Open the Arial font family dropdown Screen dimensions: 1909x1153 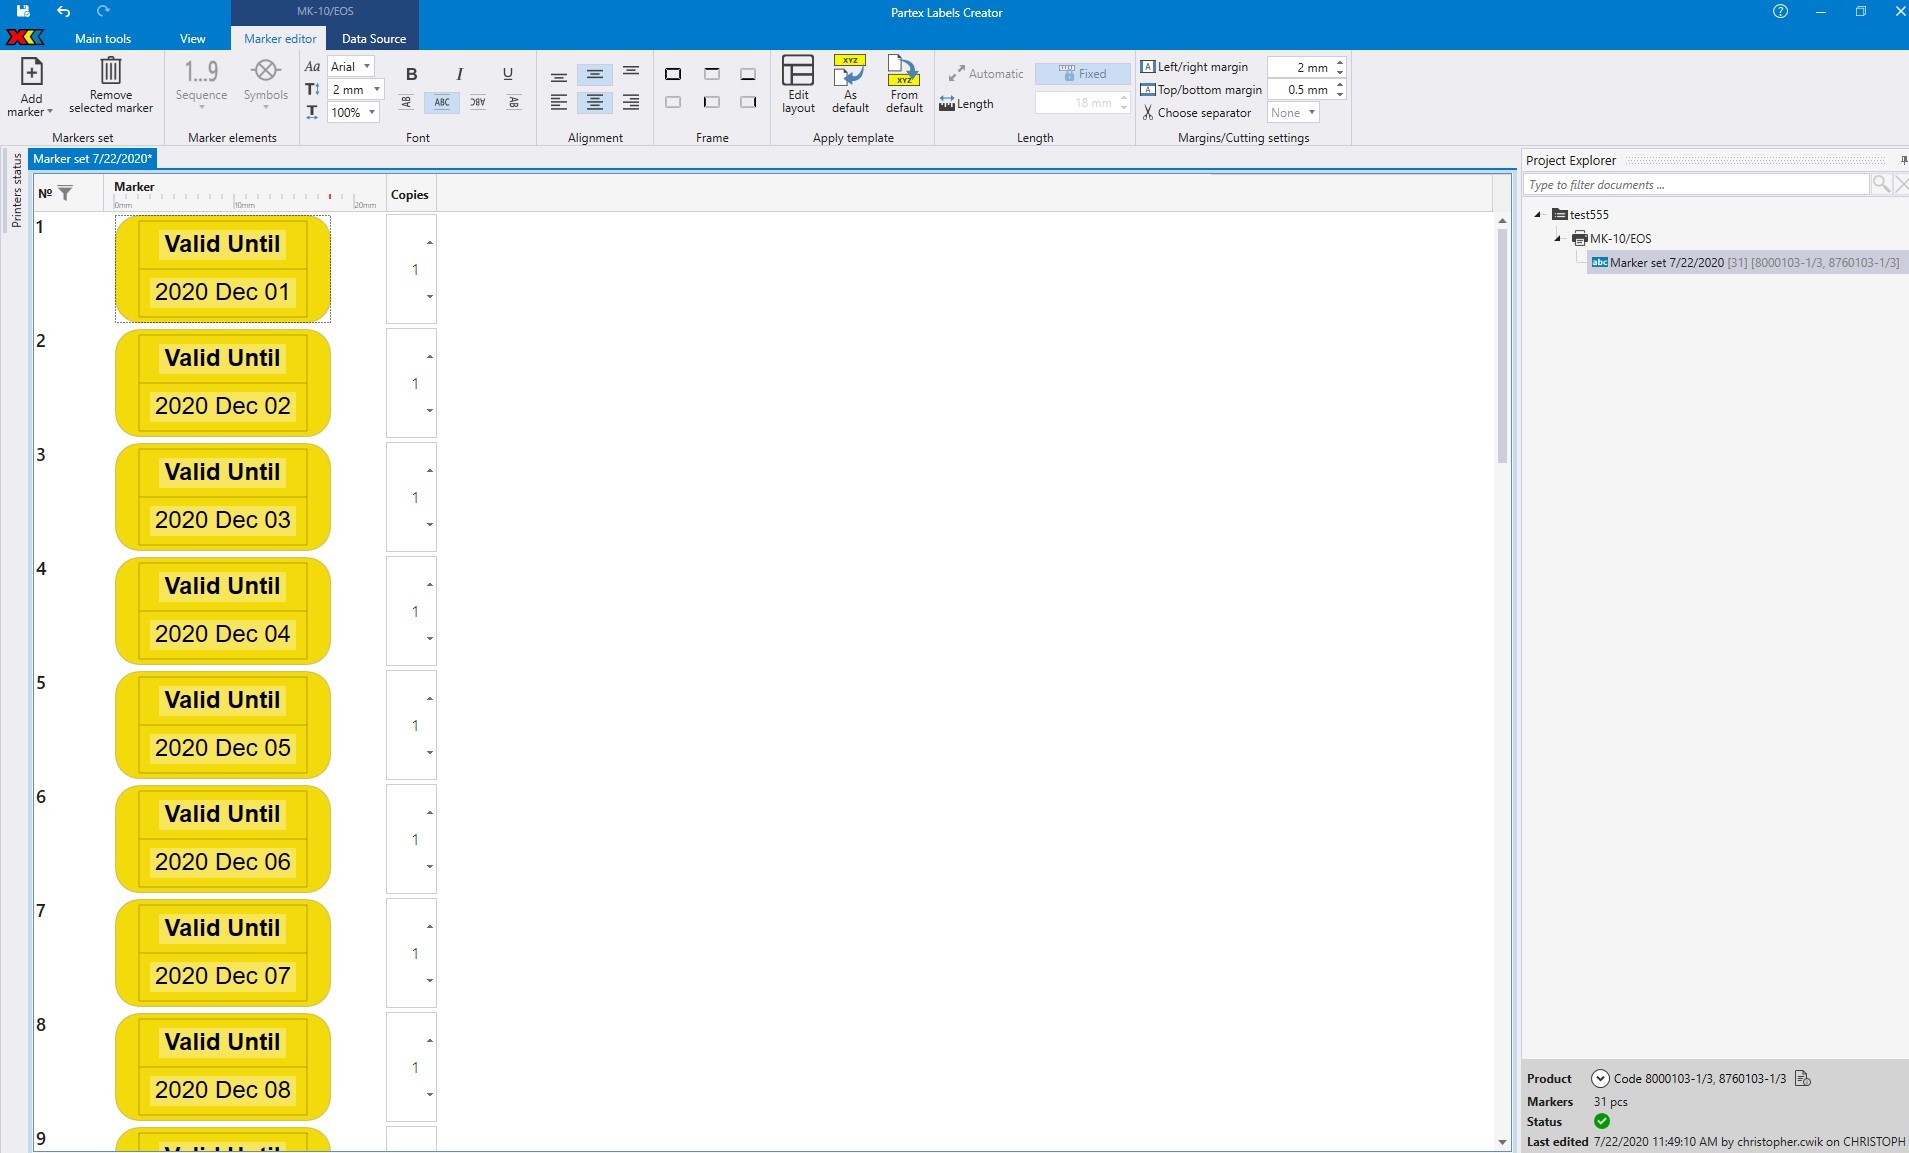pos(351,66)
